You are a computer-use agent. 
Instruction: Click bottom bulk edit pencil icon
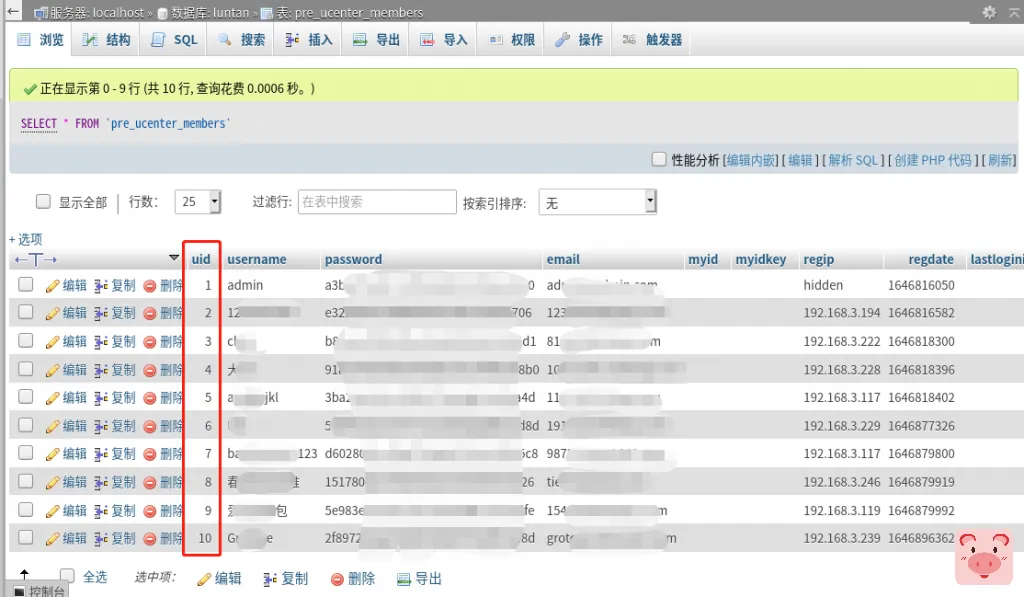204,579
